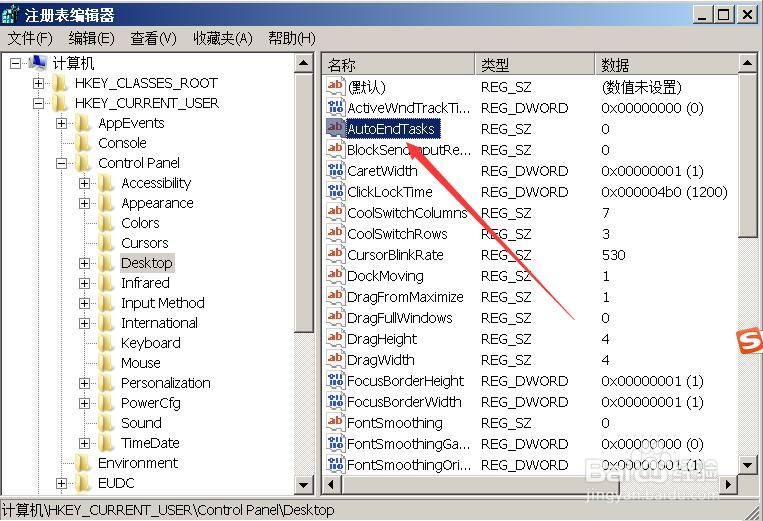The height and width of the screenshot is (521, 763).
Task: Click scroll-down arrow of values pane
Action: point(748,465)
